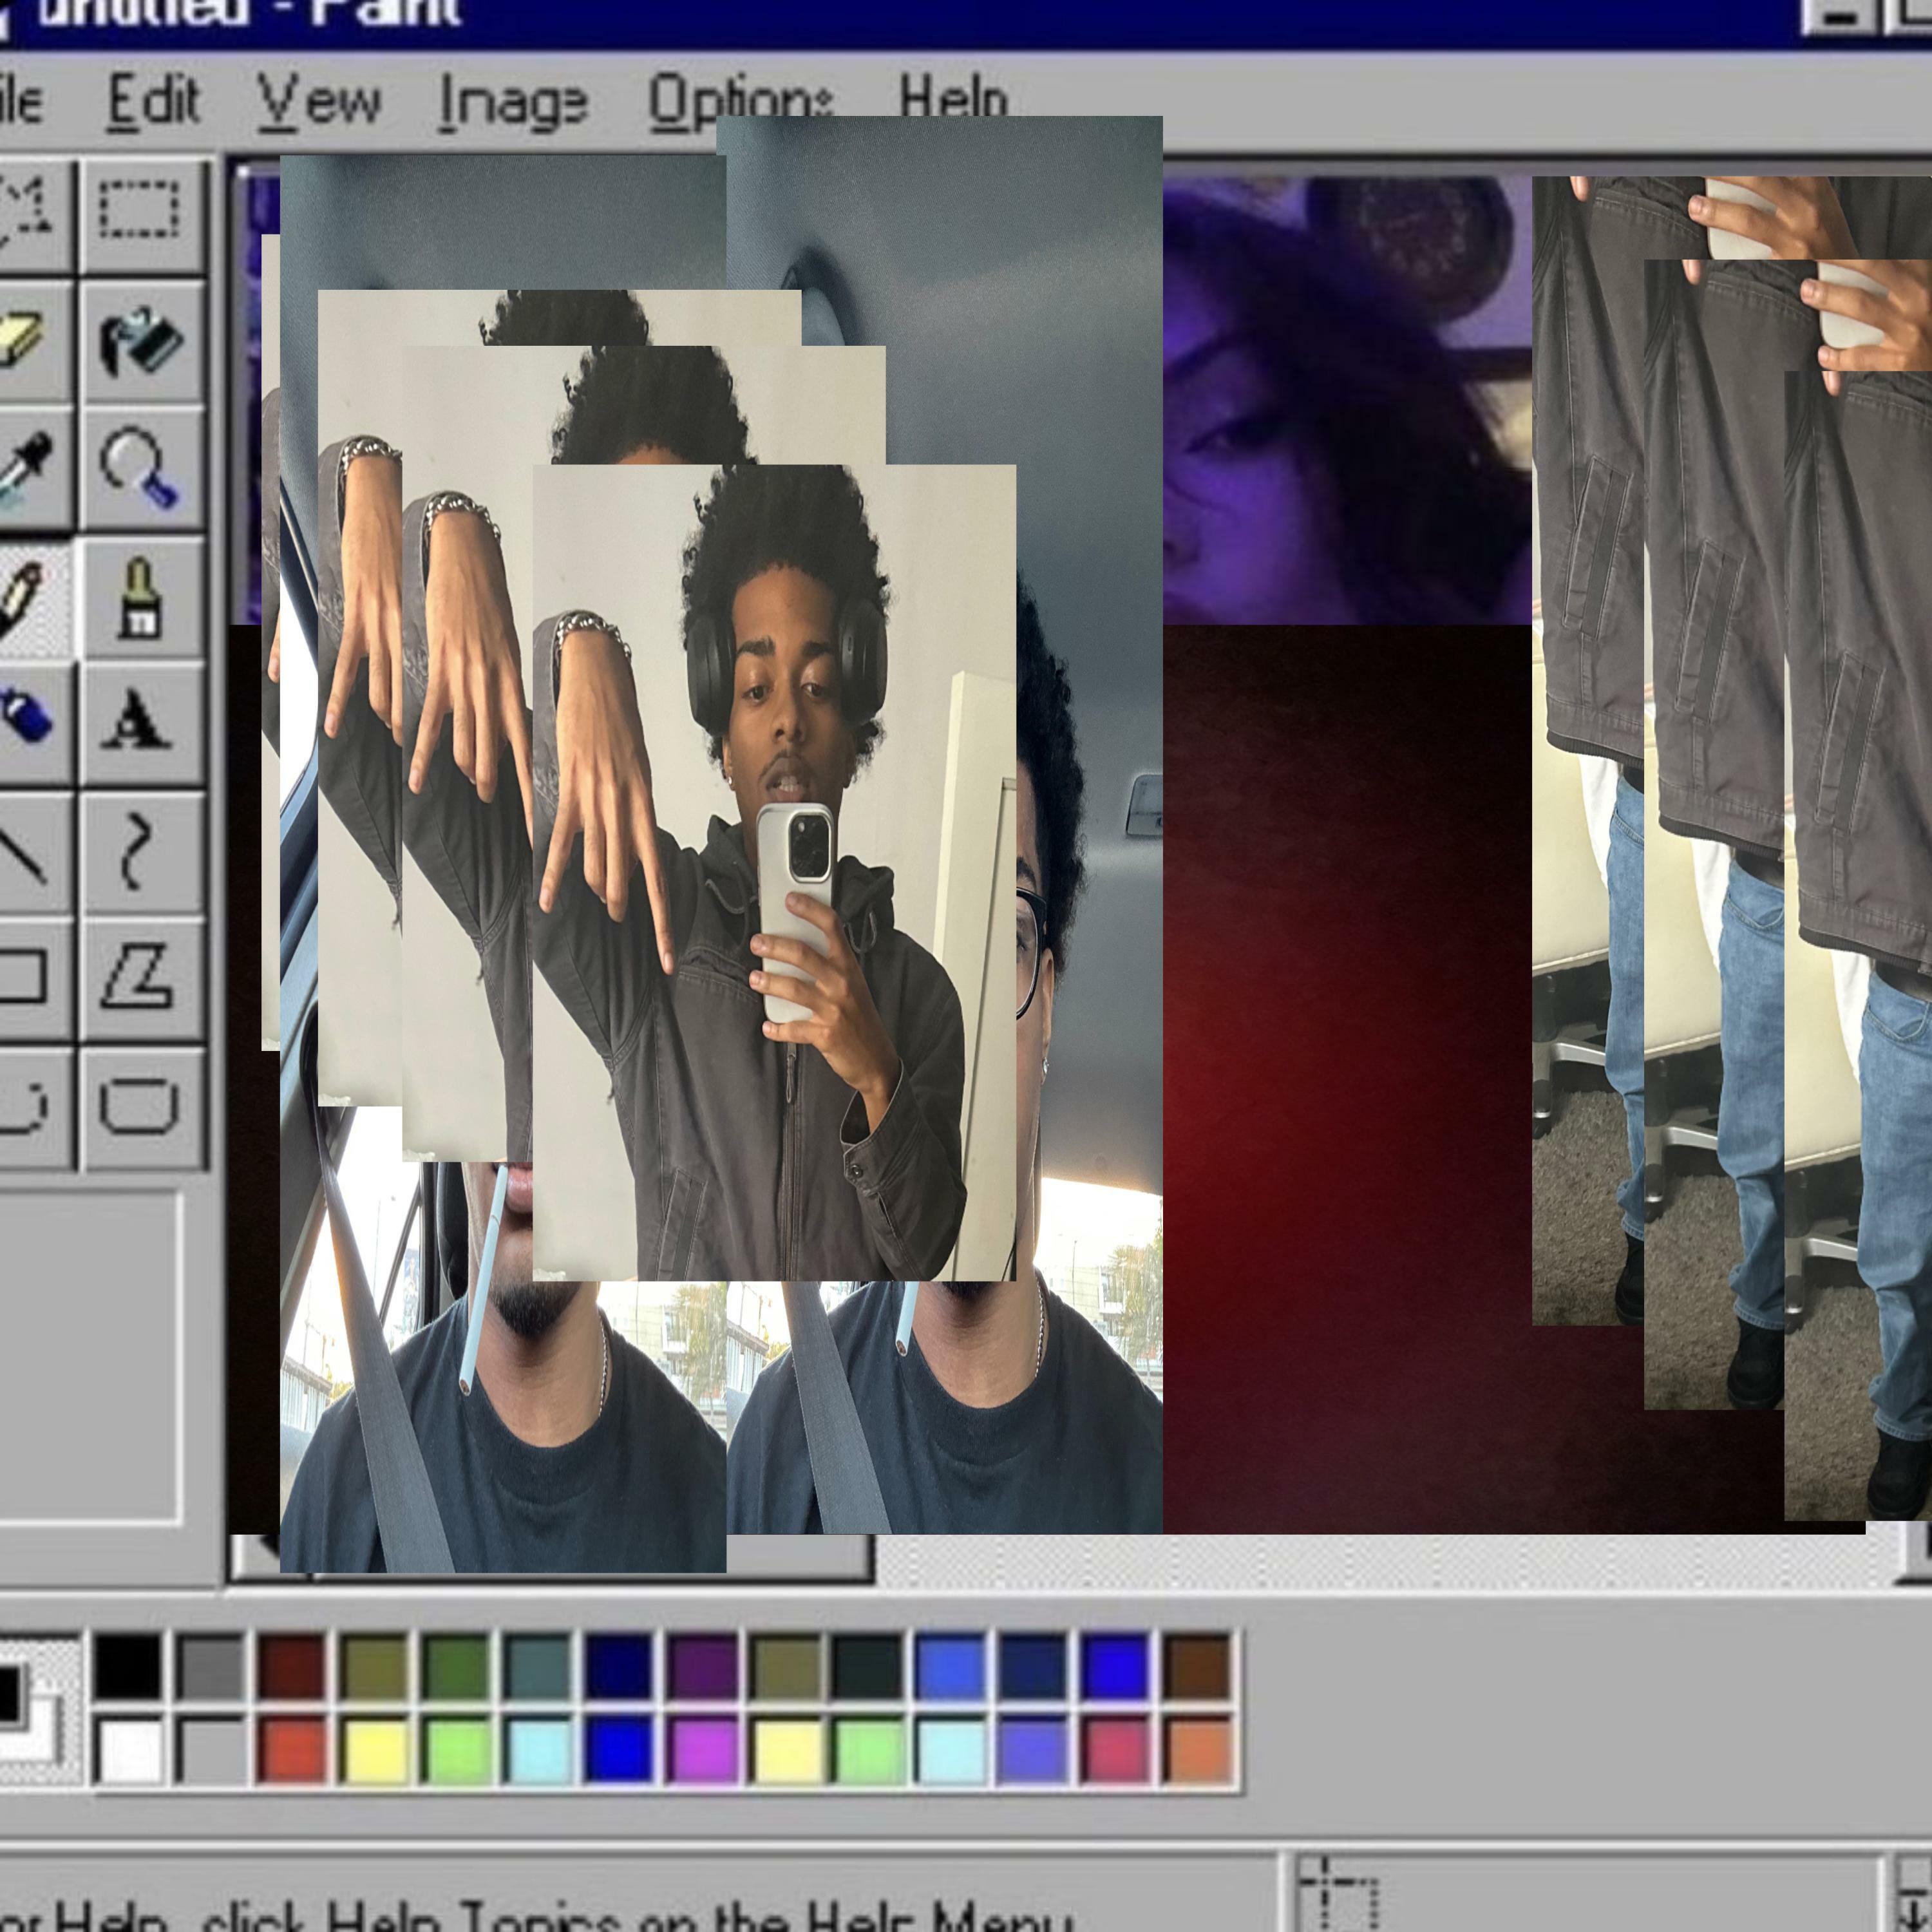Select the Rounded Rectangle tool

click(140, 1105)
